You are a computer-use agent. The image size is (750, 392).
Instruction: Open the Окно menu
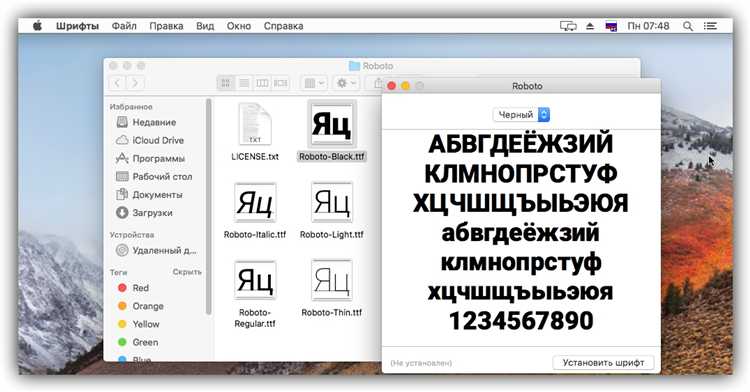click(239, 26)
